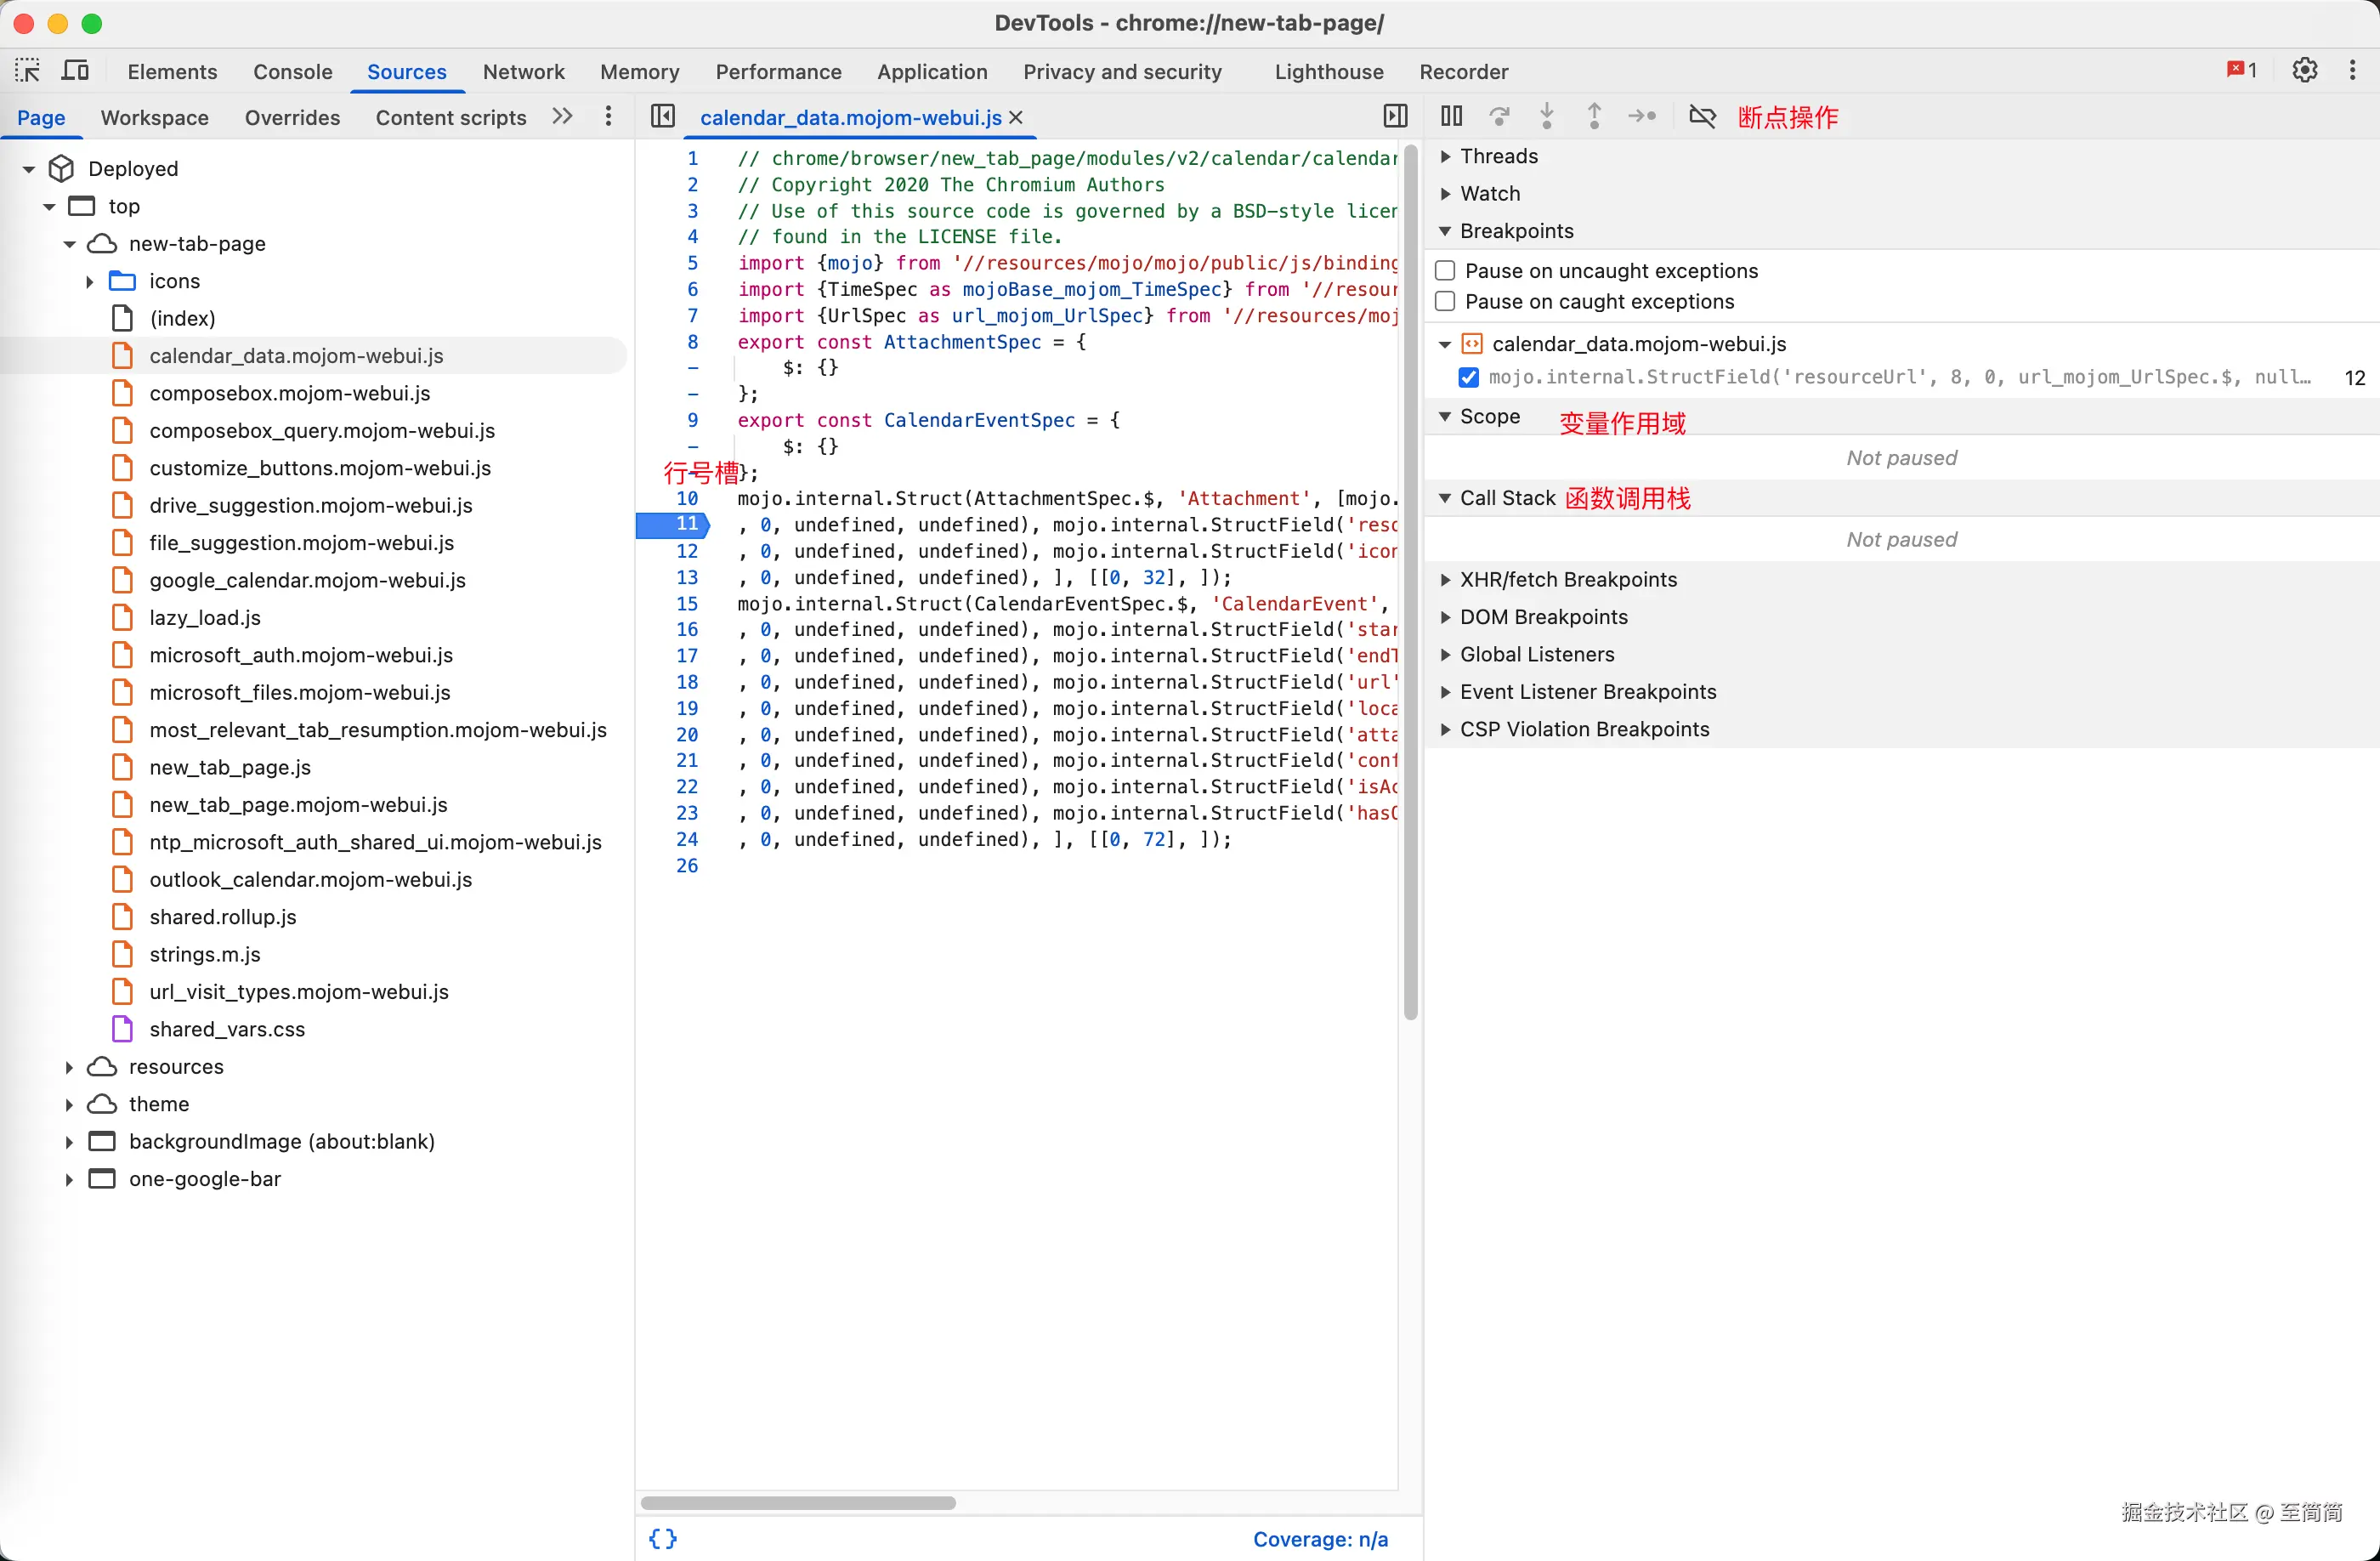2380x1561 pixels.
Task: Open the Overrides tab
Action: [x=292, y=118]
